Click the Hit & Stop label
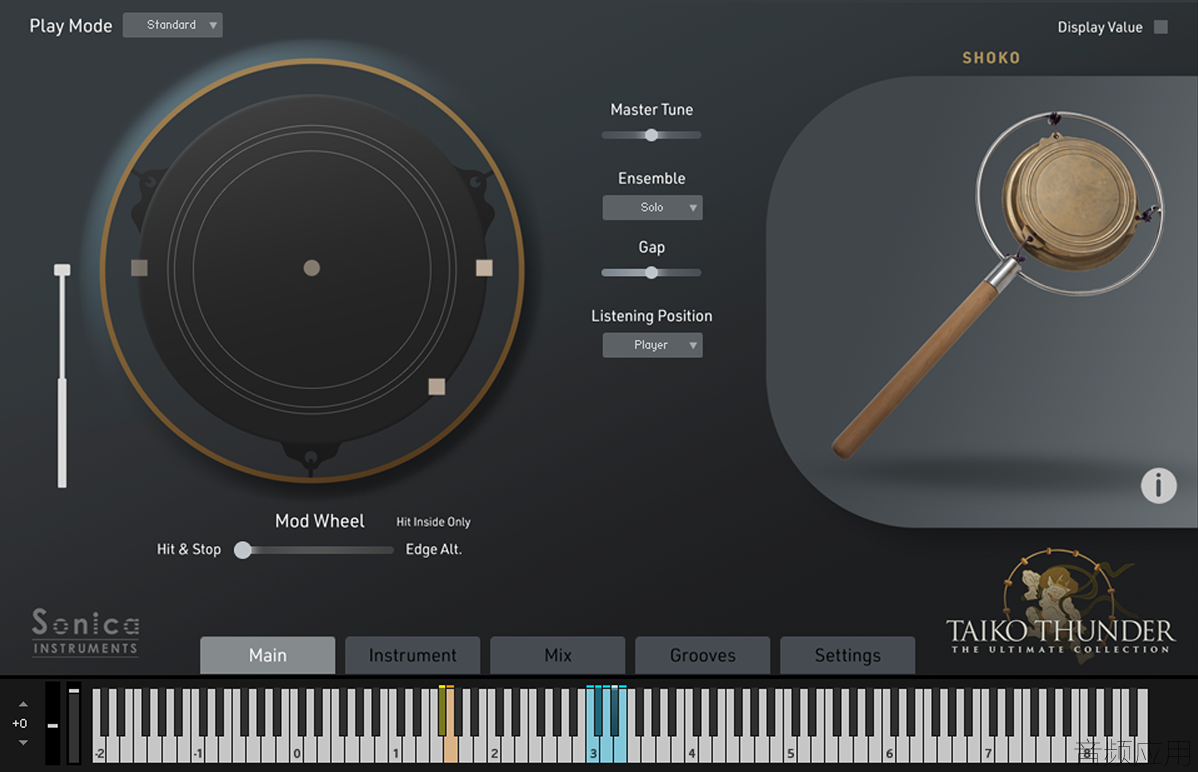1198x772 pixels. pos(189,549)
